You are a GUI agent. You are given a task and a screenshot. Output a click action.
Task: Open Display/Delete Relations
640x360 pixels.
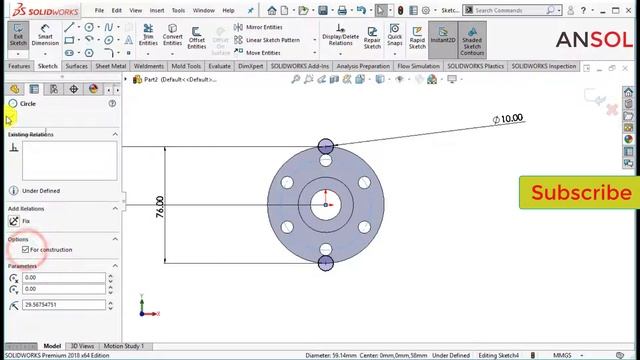(340, 34)
